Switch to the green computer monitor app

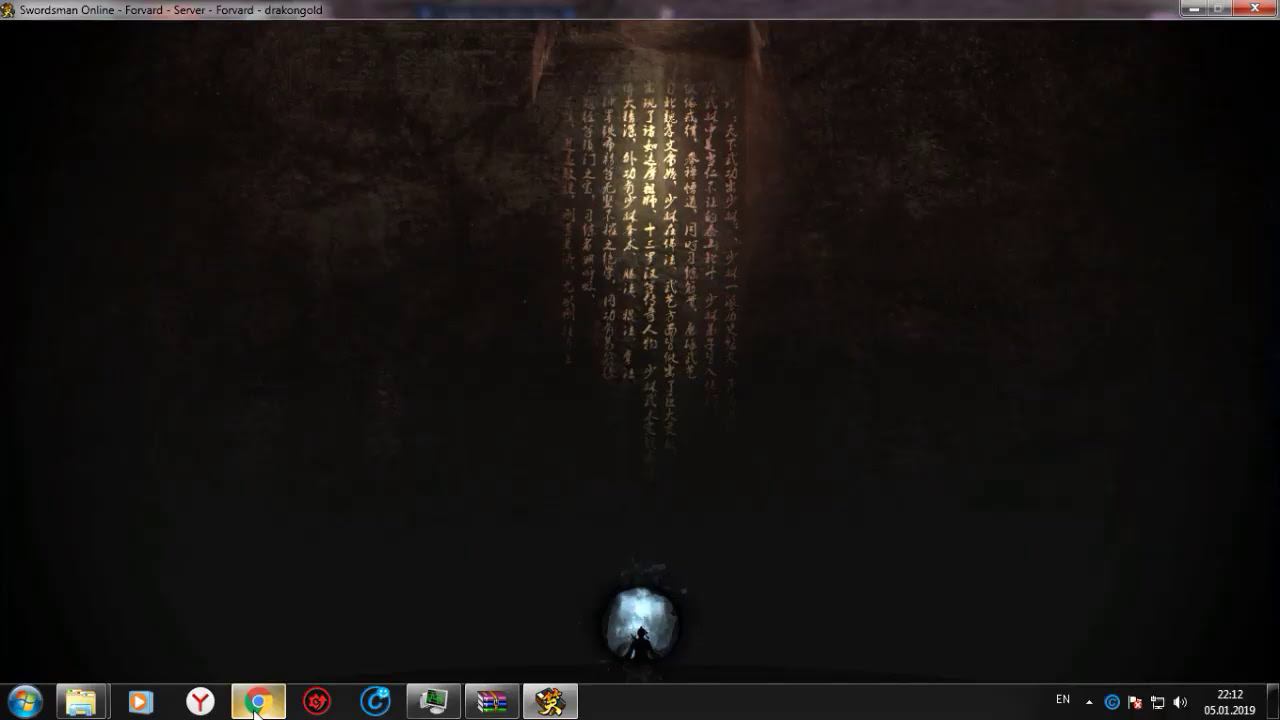(x=433, y=701)
